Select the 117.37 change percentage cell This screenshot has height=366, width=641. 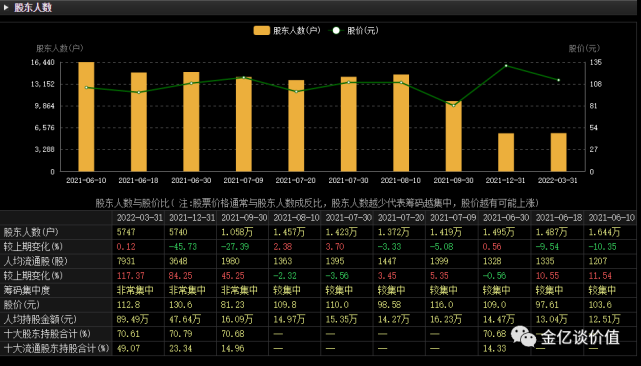tap(130, 276)
